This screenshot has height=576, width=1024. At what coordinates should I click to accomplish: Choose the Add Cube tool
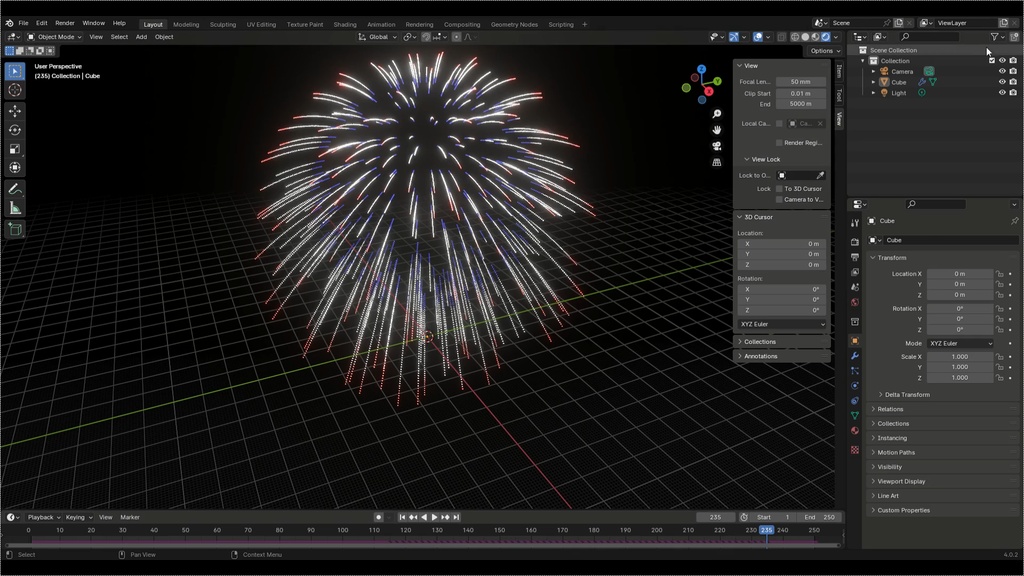coord(15,229)
